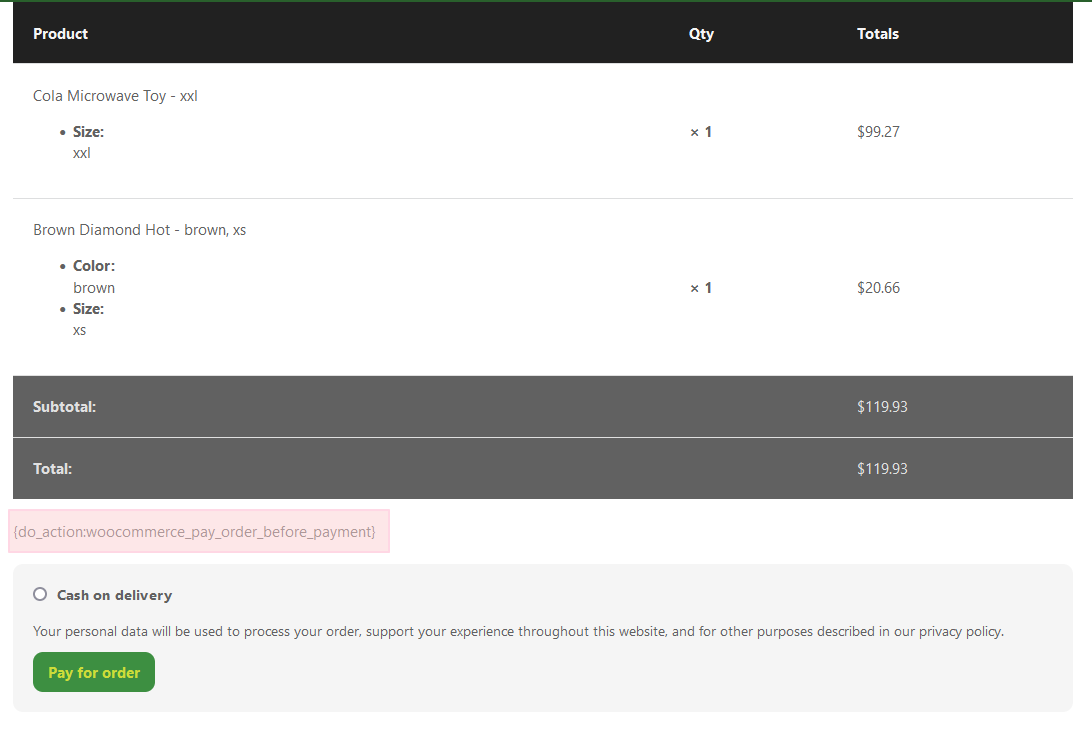Click the $99.27 price

[878, 131]
